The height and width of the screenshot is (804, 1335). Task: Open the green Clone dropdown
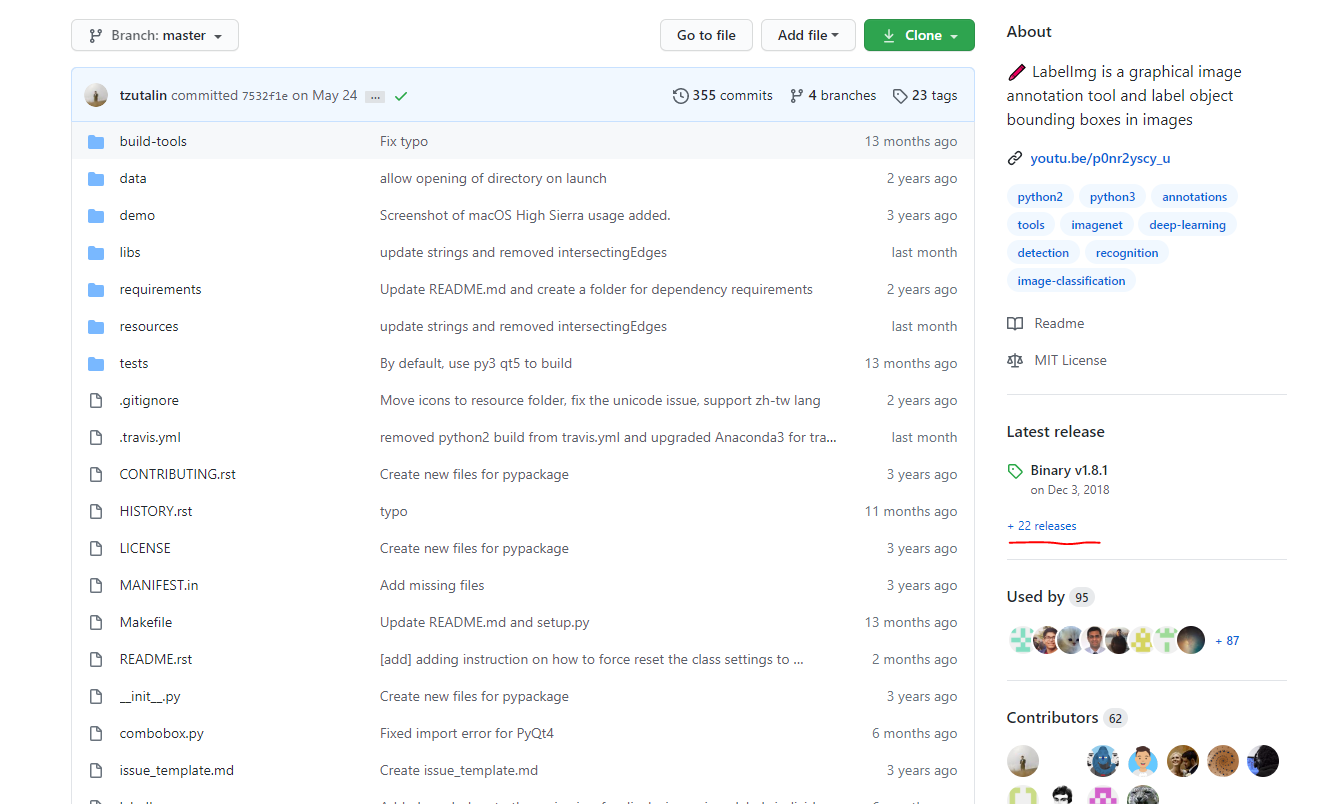919,36
